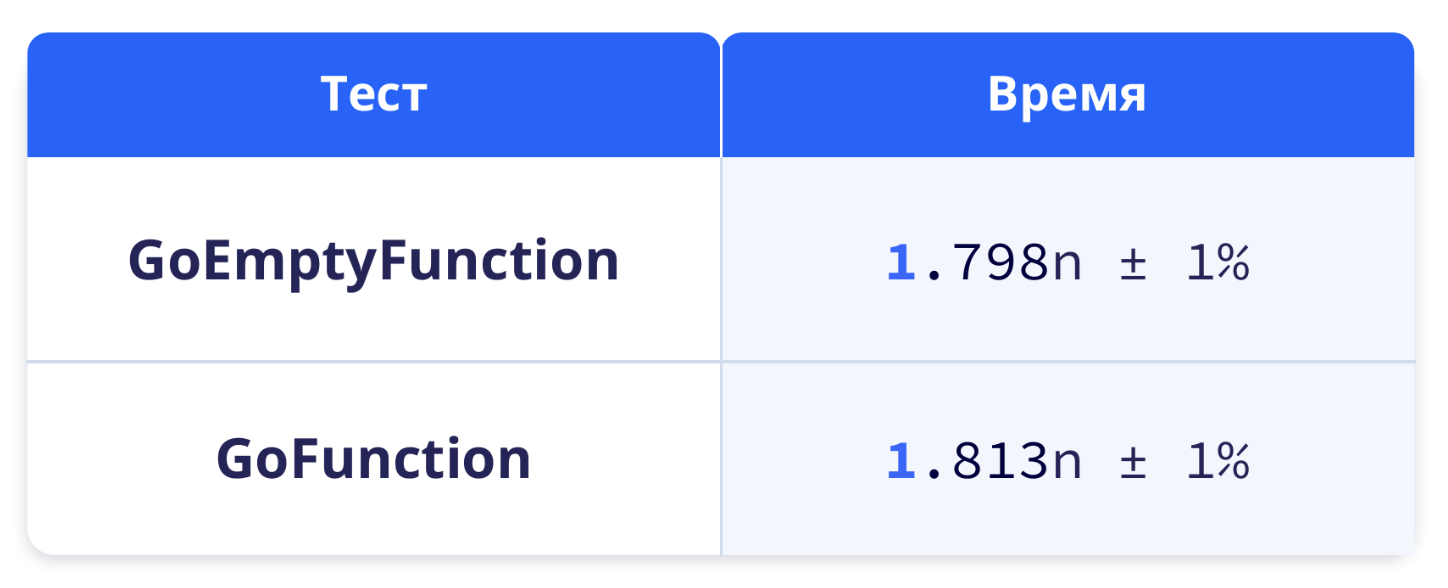1448x588 pixels.
Task: Click the 1.798n time value
Action: [985, 264]
